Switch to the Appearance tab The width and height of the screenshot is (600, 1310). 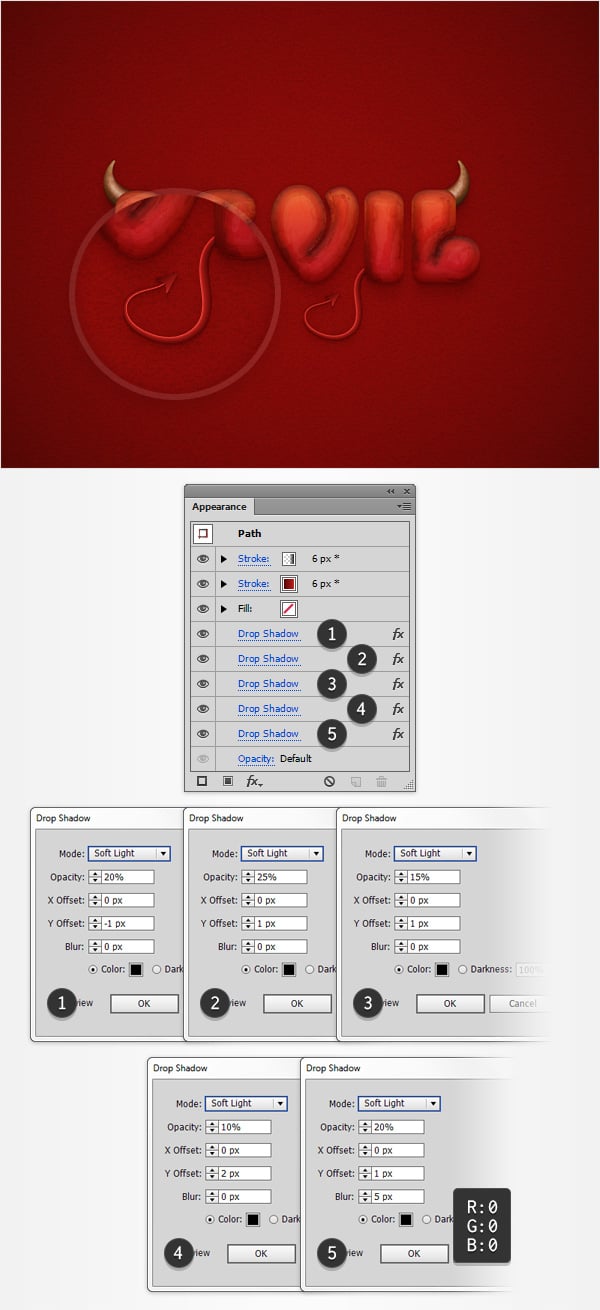219,507
